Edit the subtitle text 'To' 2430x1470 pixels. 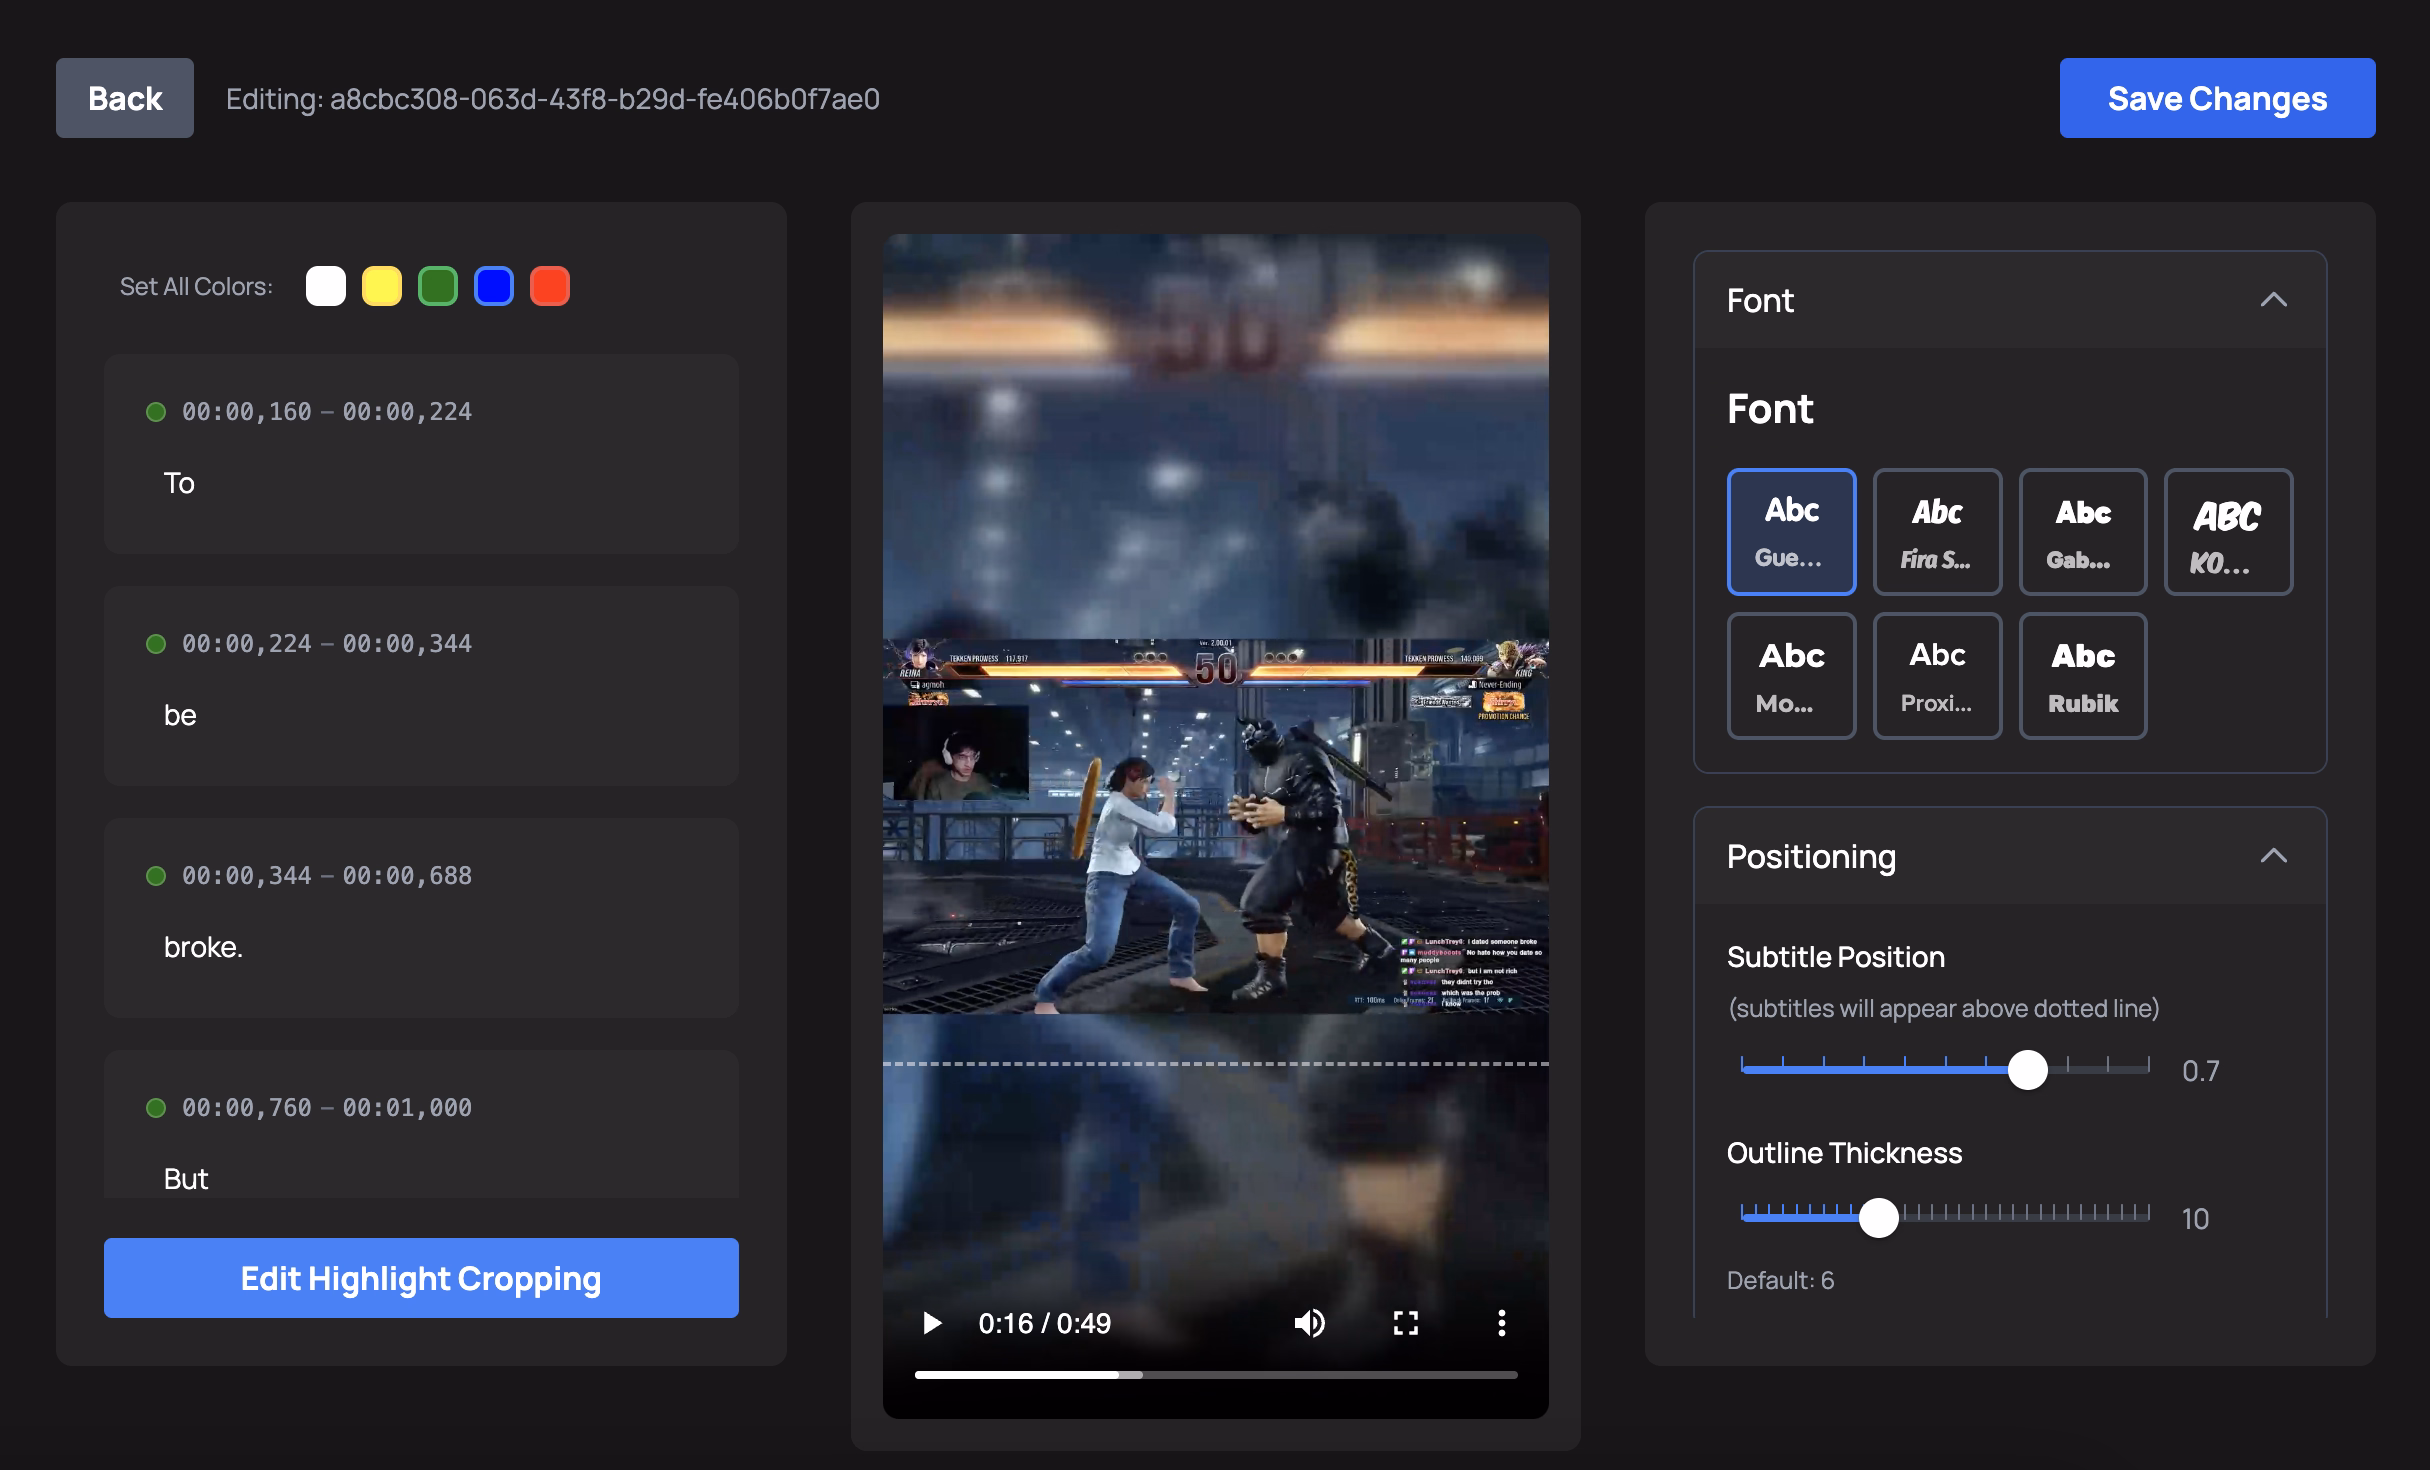point(179,483)
